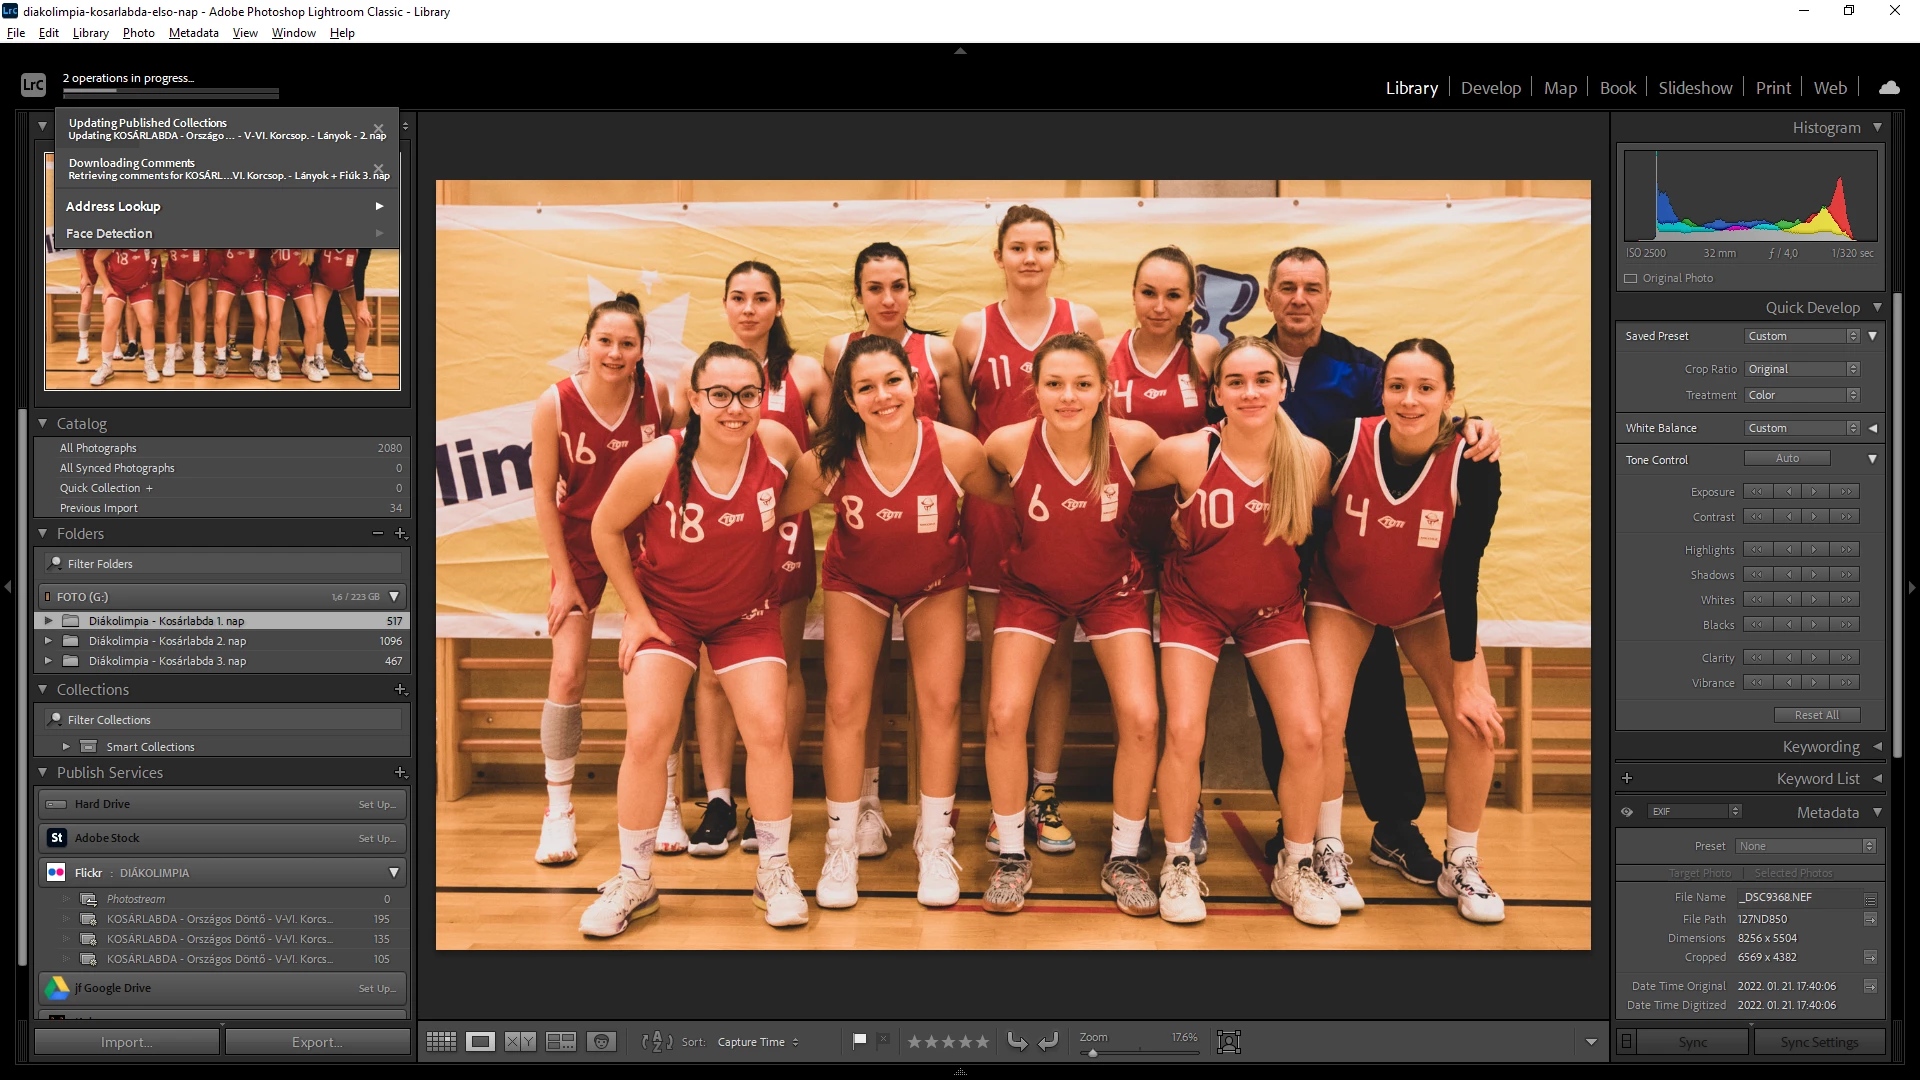This screenshot has height=1080, width=1920.
Task: Switch to the Develop module
Action: point(1490,88)
